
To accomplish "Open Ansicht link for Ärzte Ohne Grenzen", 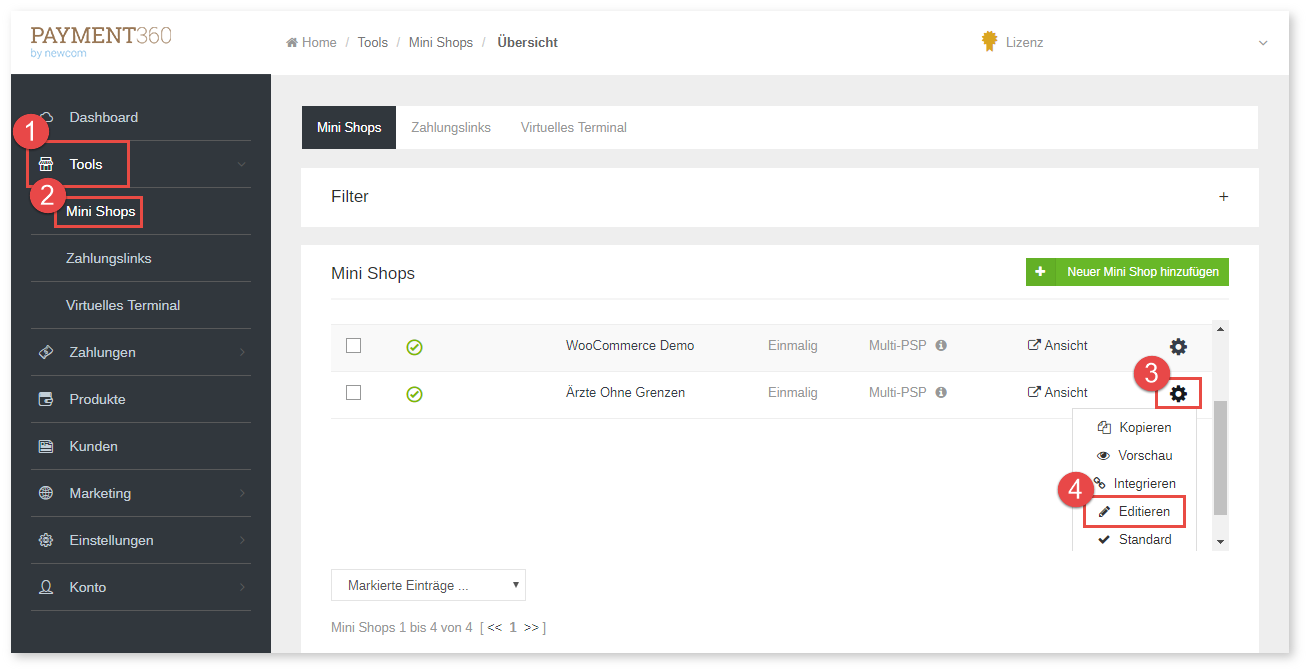I will click(1058, 393).
